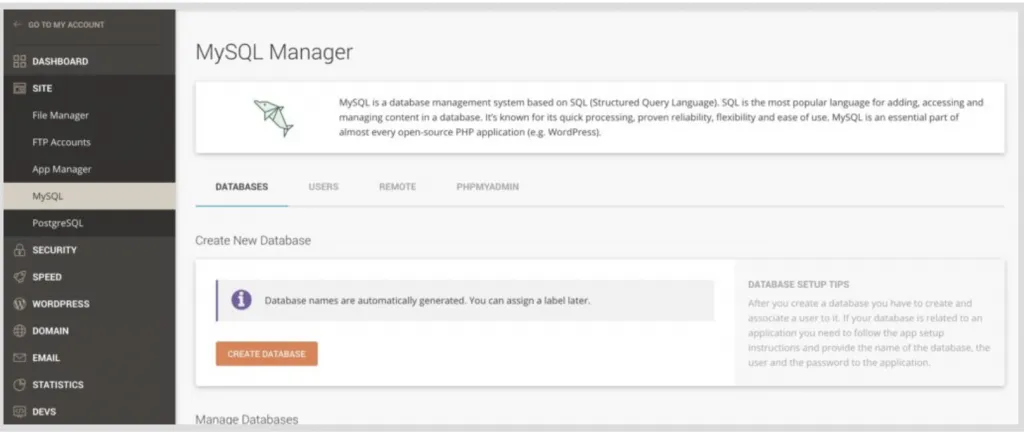Image resolution: width=1024 pixels, height=433 pixels.
Task: Click the Email envelope icon
Action: click(x=20, y=358)
